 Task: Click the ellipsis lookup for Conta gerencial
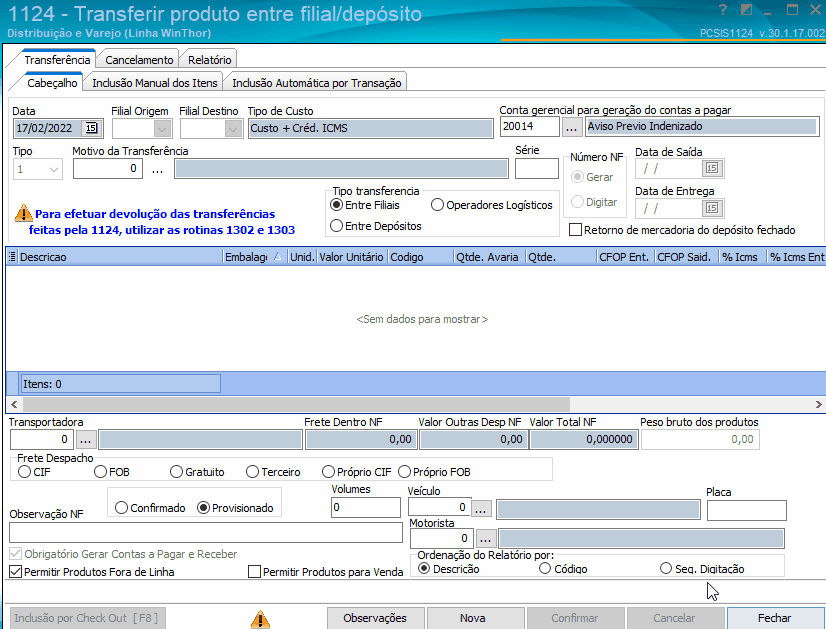(571, 126)
